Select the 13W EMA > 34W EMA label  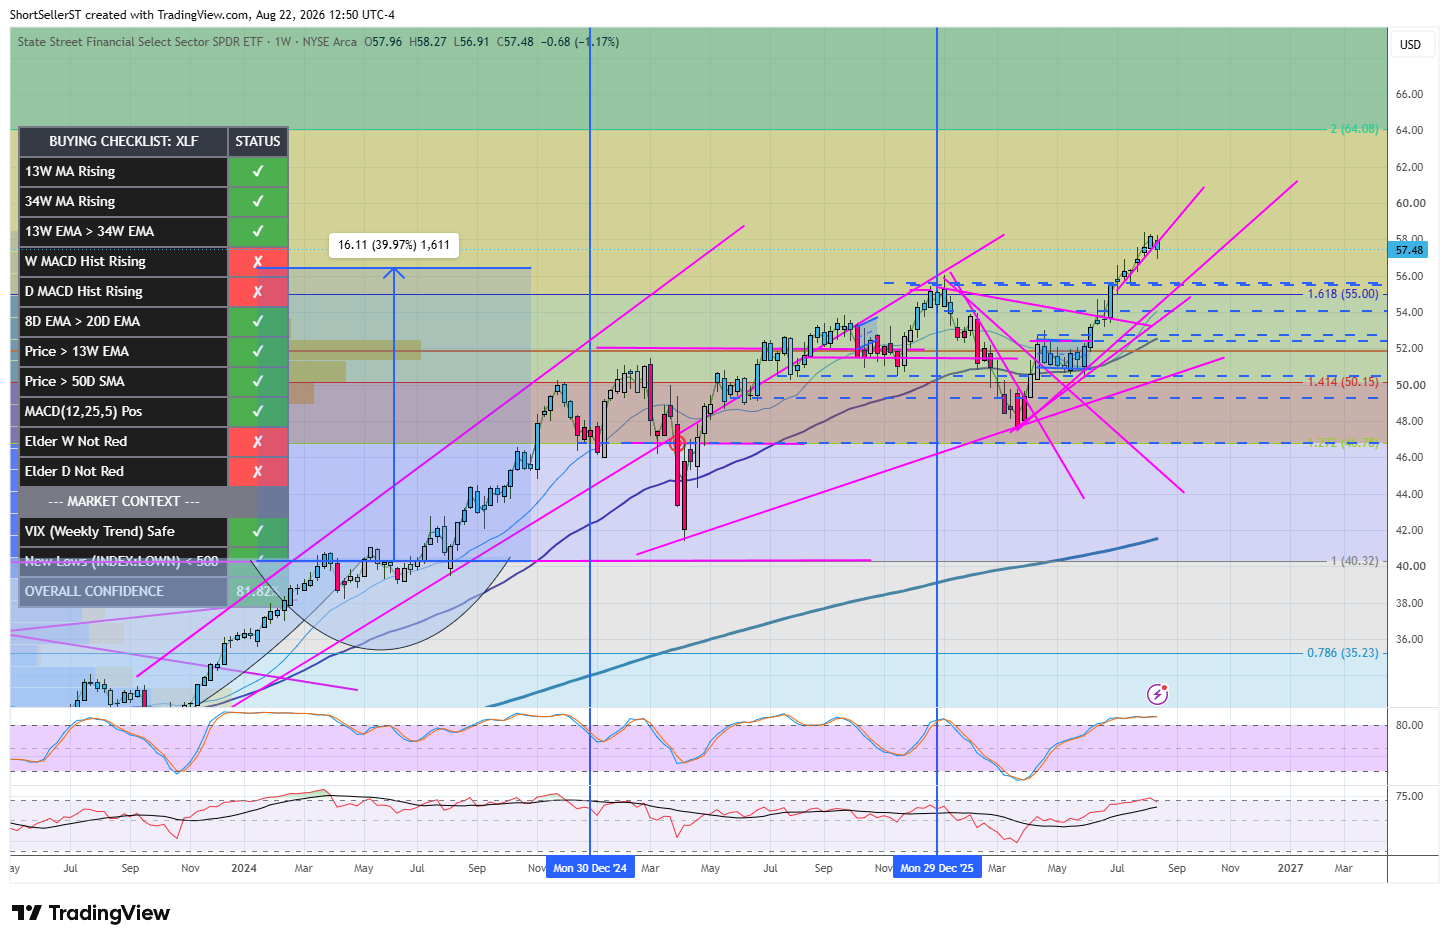89,231
